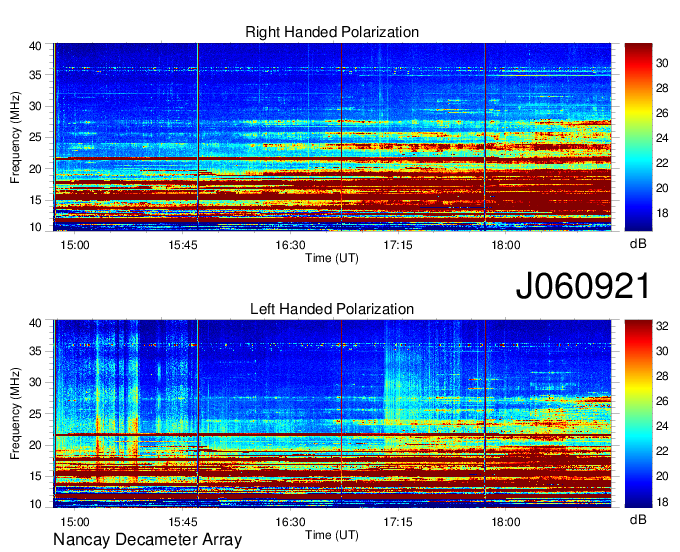Click the 32 dB label on lower colorbar

pos(662,326)
